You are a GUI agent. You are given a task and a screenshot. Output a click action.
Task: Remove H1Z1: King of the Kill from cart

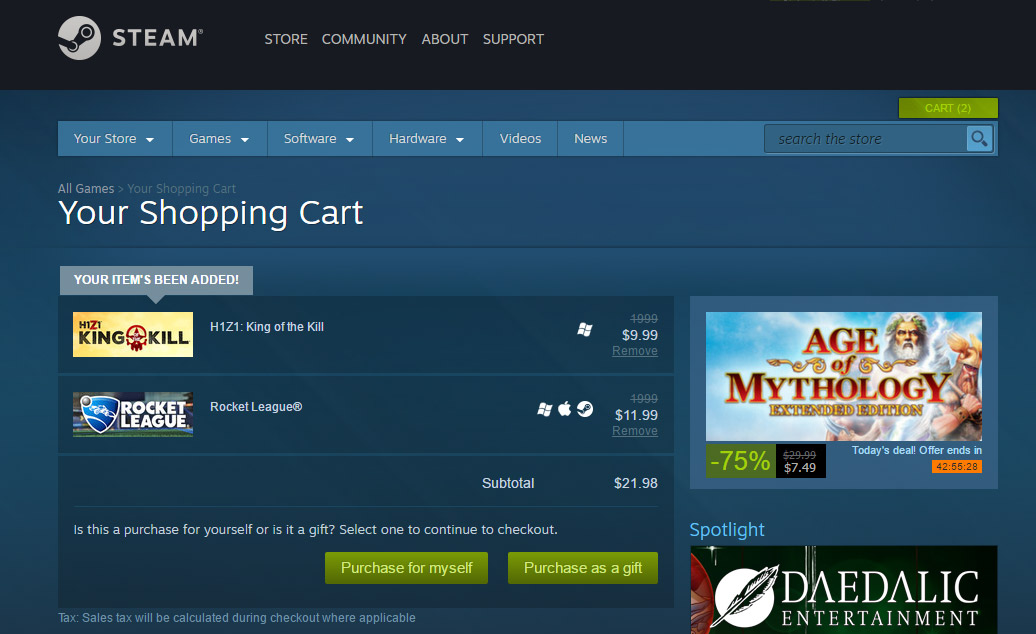(635, 351)
